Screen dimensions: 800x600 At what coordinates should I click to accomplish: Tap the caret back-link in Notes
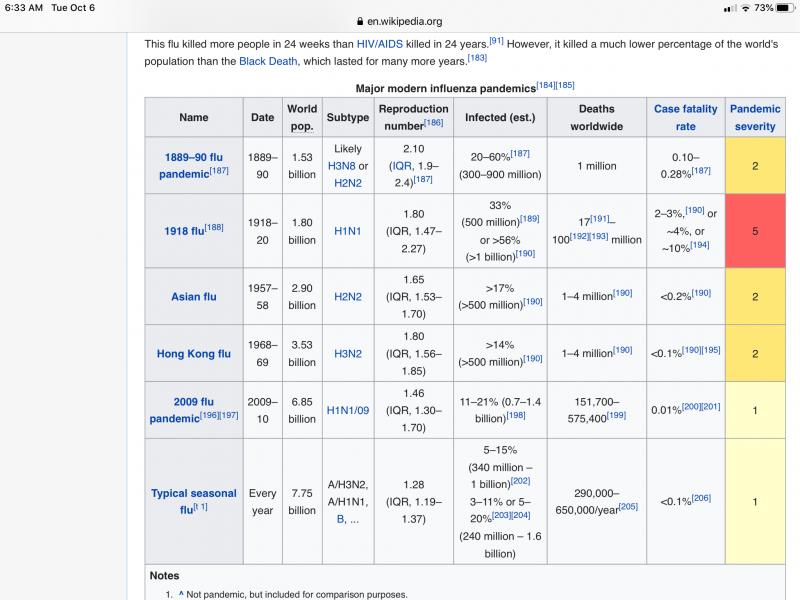[181, 593]
